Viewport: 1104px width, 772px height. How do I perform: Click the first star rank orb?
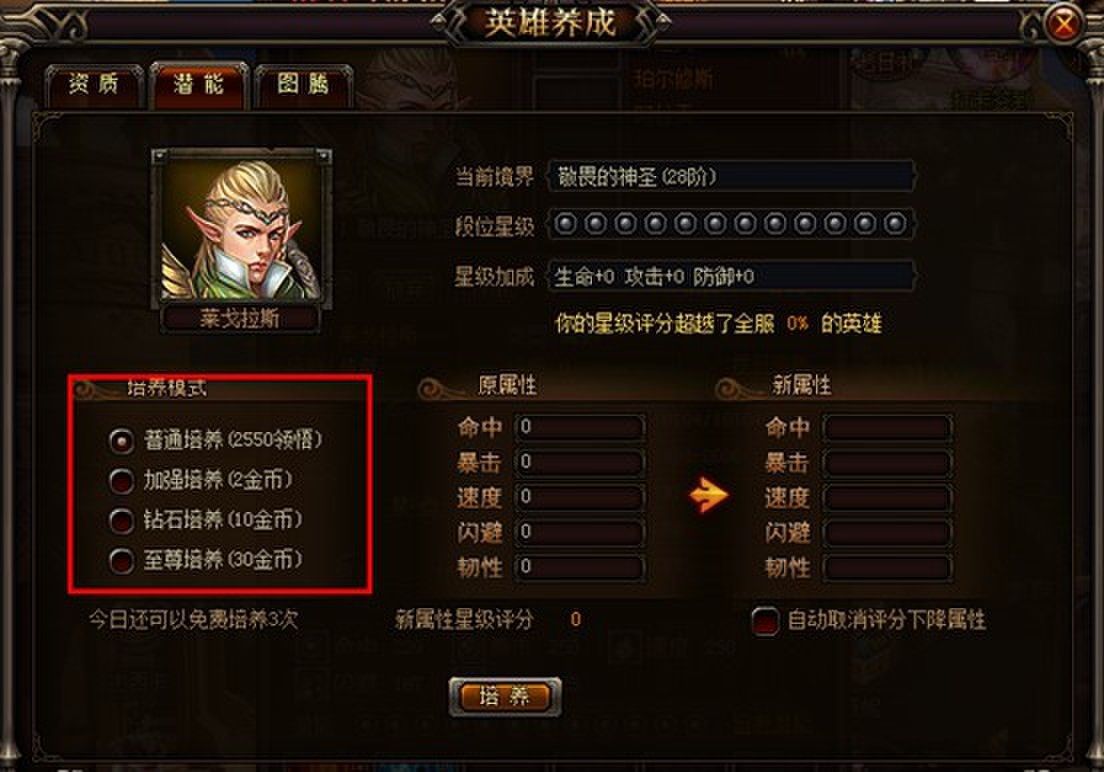pyautogui.click(x=565, y=225)
